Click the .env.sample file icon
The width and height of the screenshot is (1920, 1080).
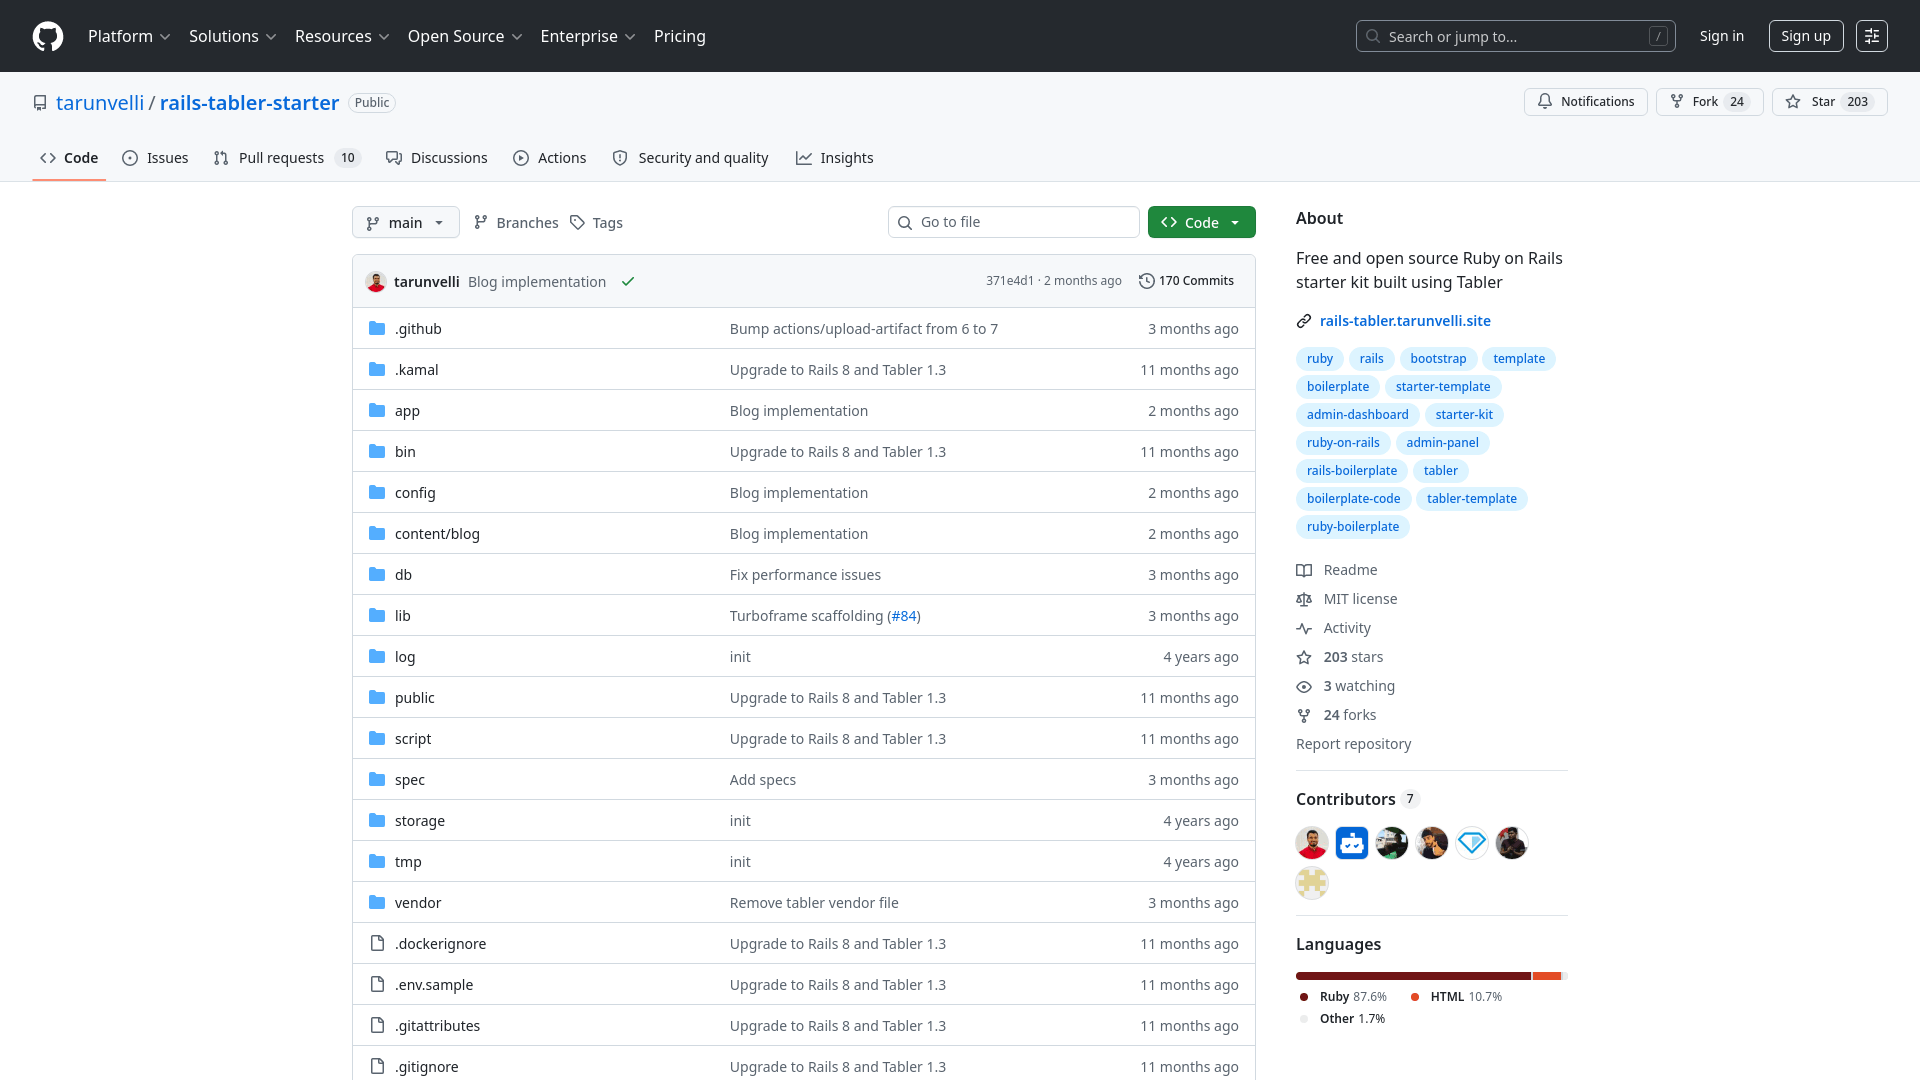point(377,985)
